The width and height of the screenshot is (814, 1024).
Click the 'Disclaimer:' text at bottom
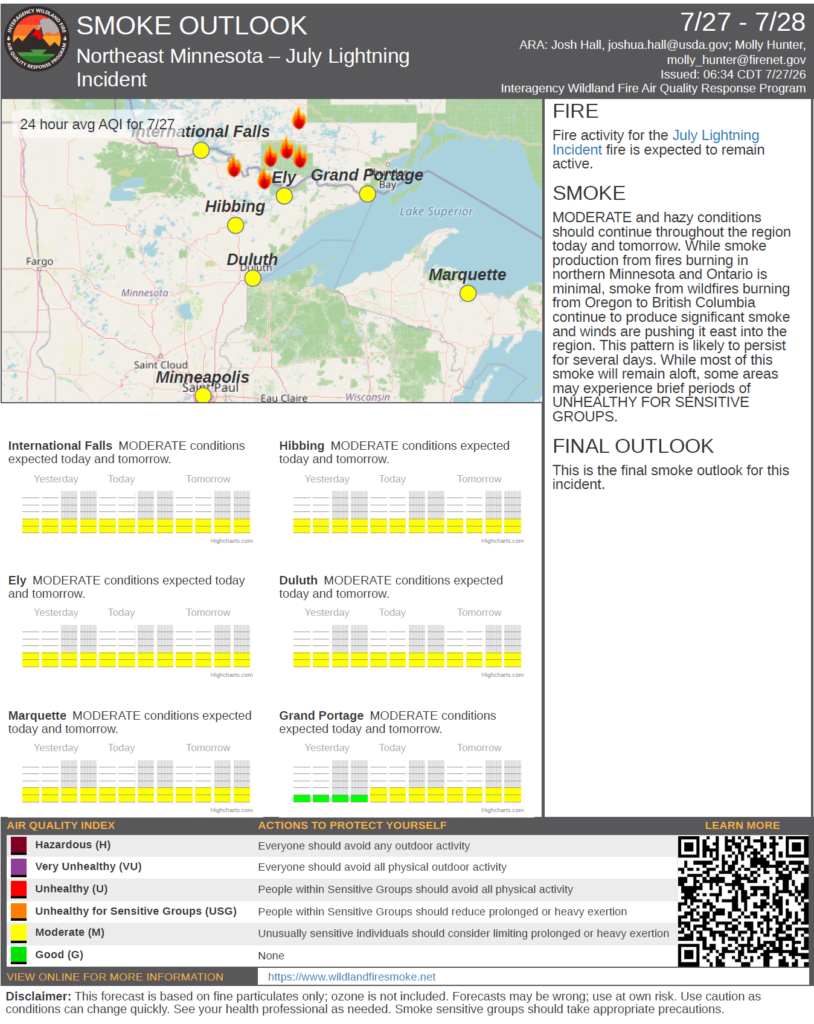39,997
